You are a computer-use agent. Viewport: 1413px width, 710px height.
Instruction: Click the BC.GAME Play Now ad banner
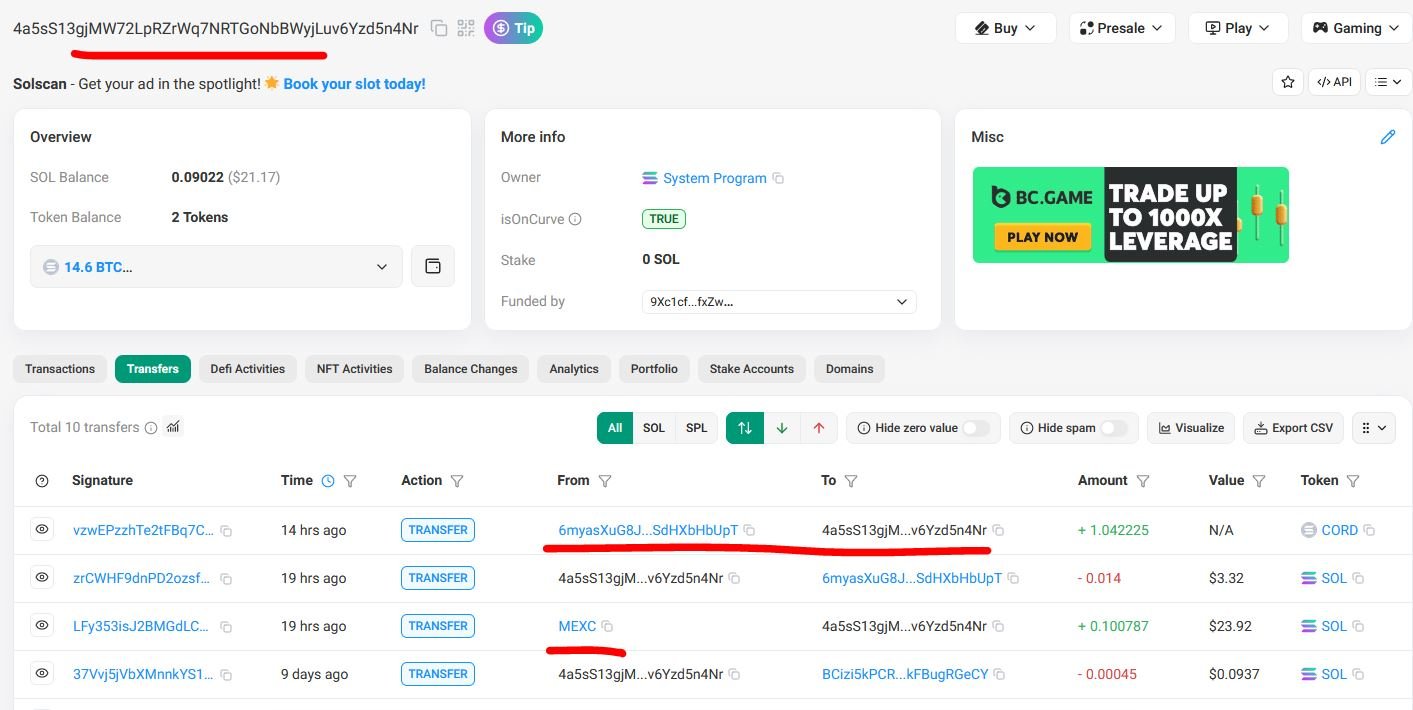click(1042, 237)
